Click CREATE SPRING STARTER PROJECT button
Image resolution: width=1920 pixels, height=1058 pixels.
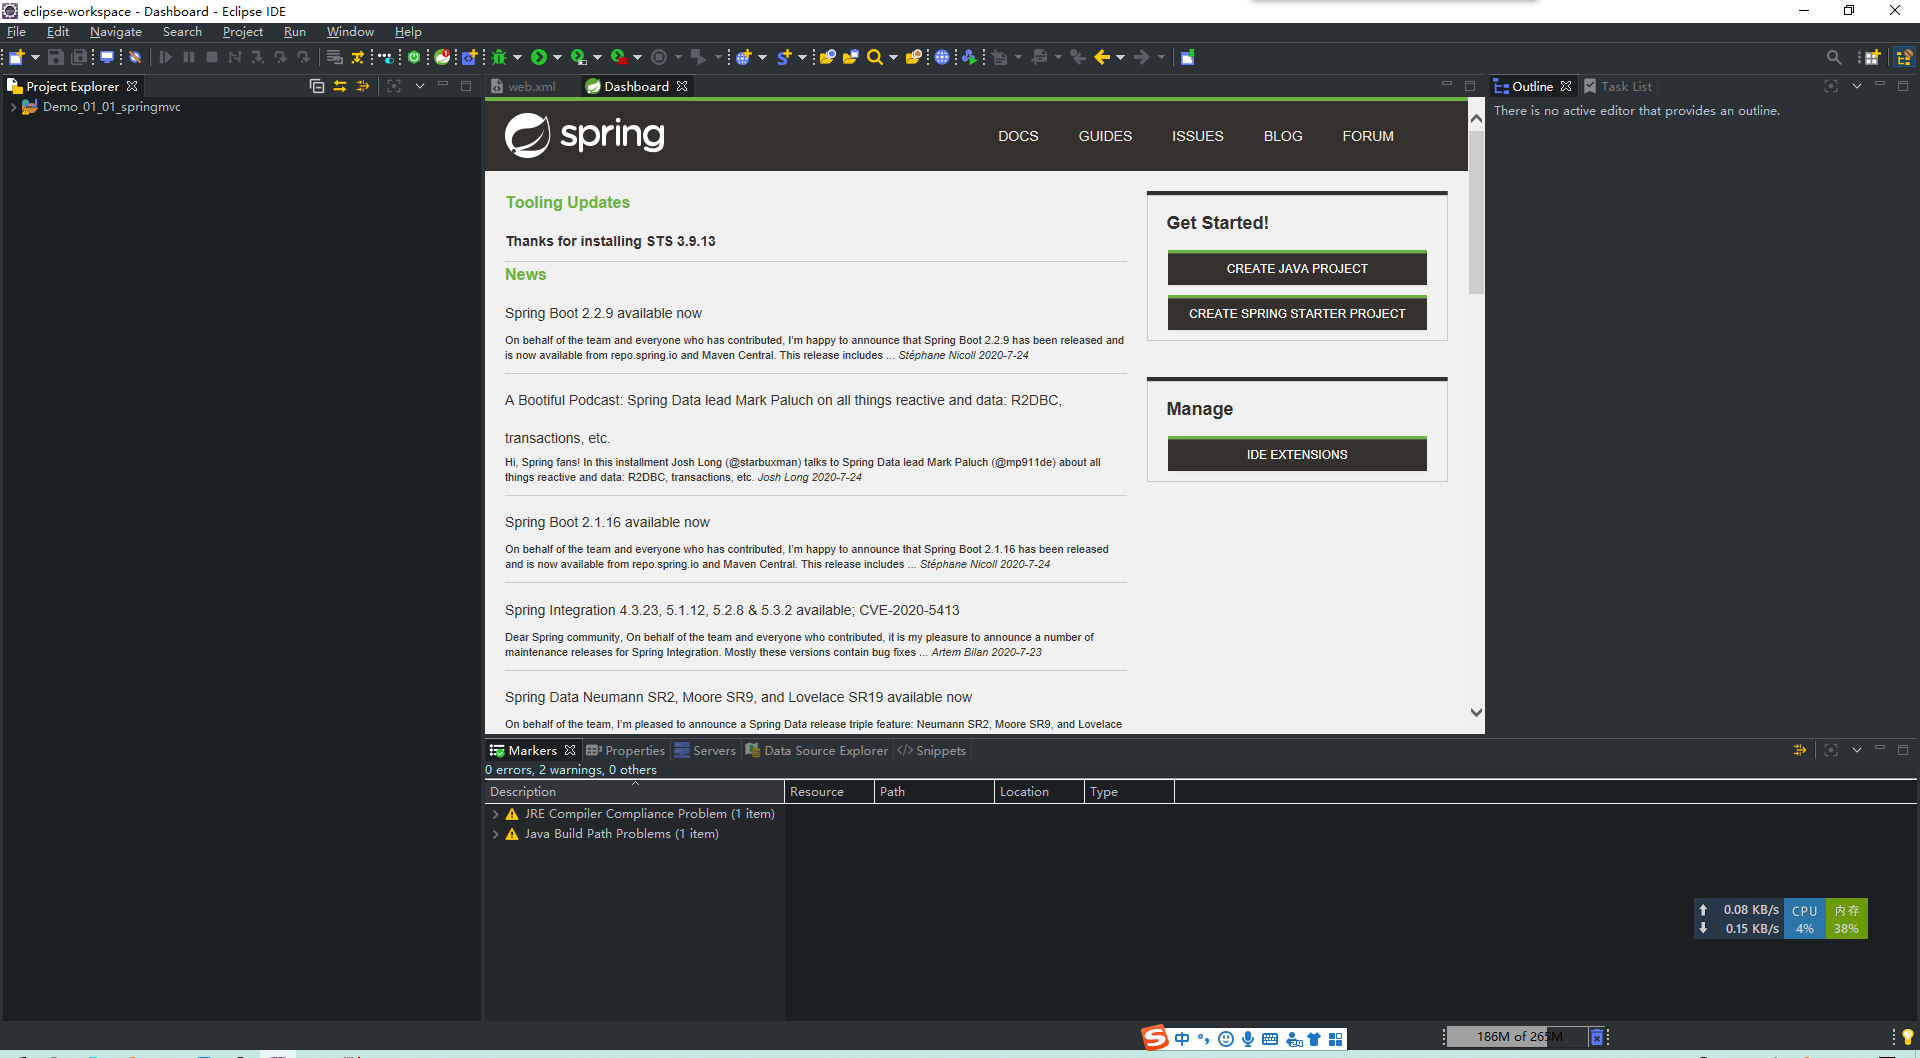(x=1296, y=313)
